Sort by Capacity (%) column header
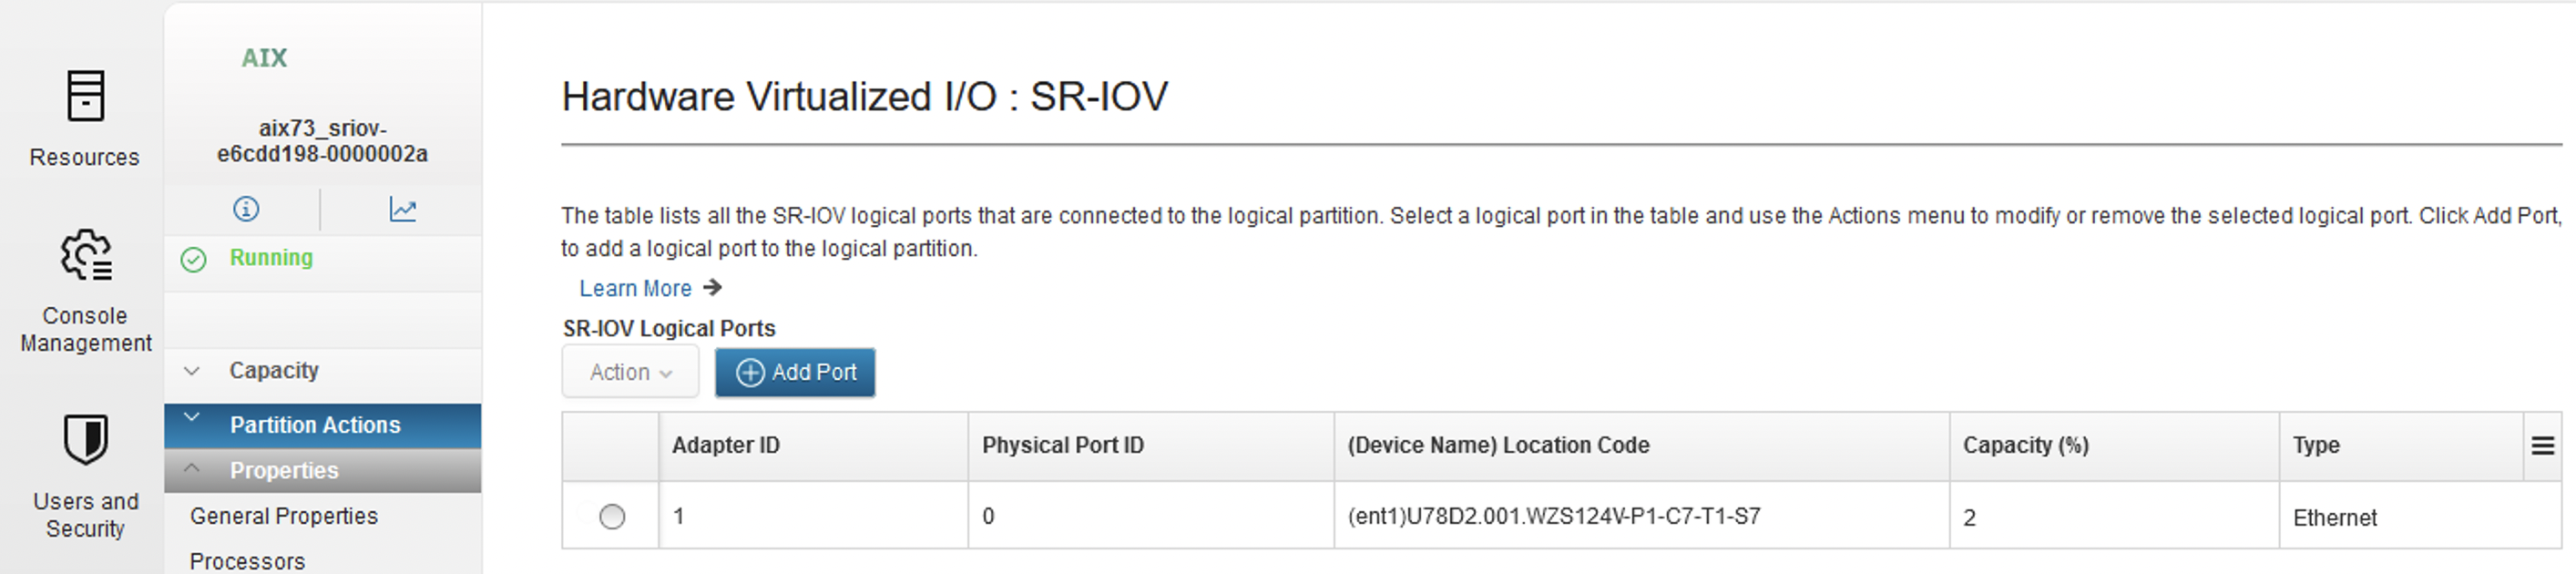Screen dimensions: 2576x574 pos(2025,446)
